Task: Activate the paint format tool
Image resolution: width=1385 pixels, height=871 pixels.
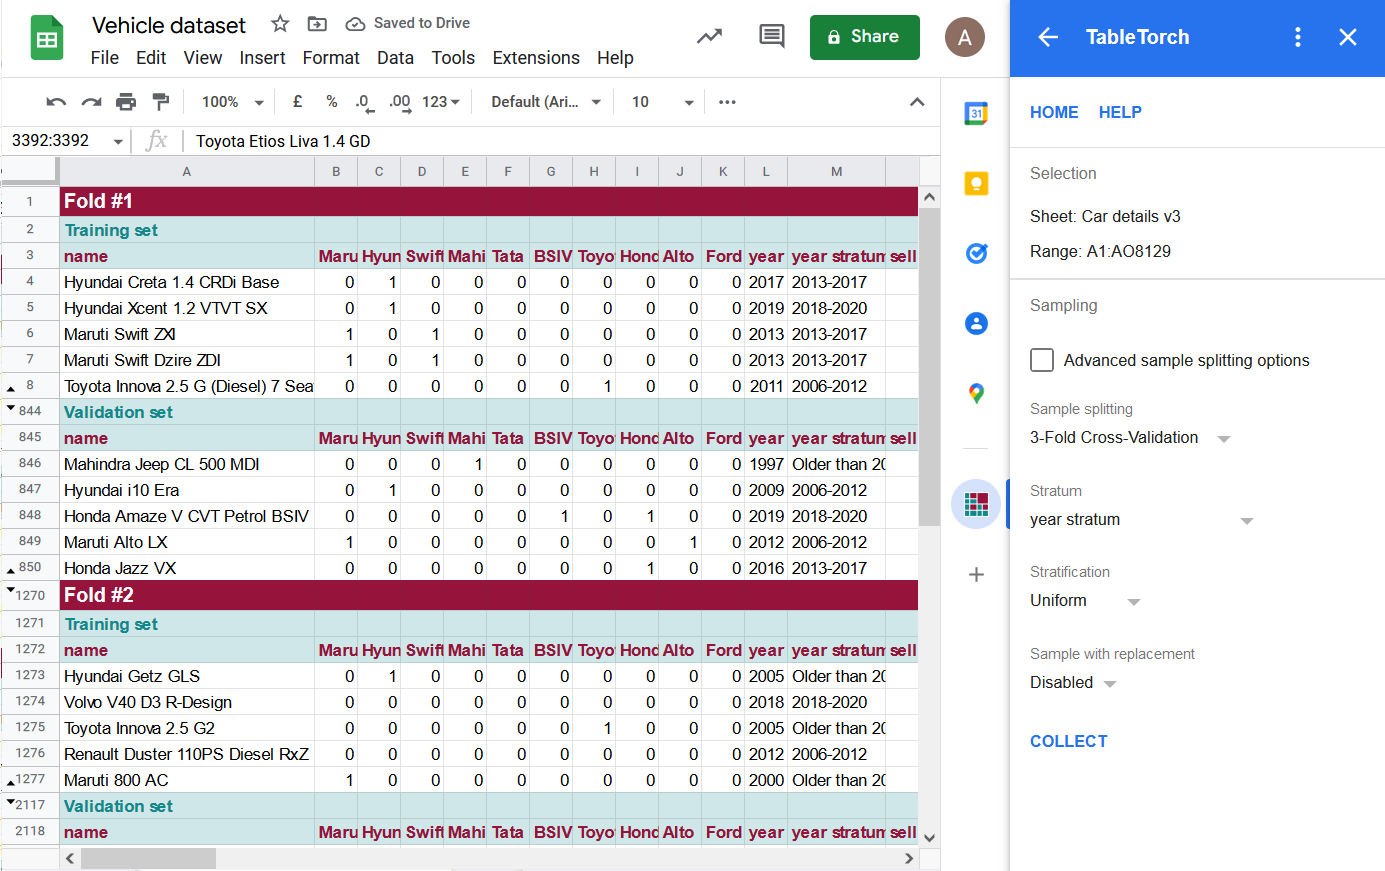Action: (160, 102)
